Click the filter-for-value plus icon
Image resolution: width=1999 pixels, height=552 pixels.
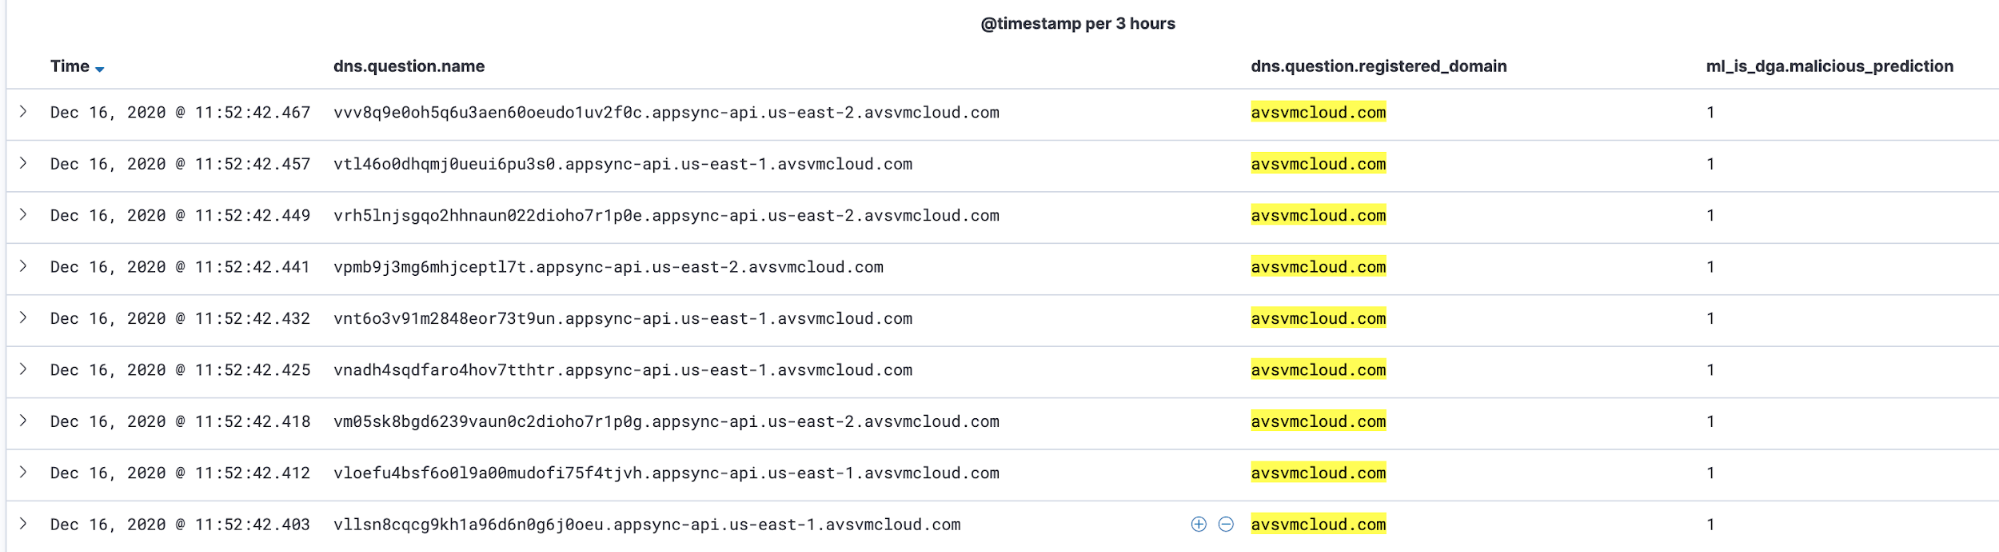pos(1198,524)
